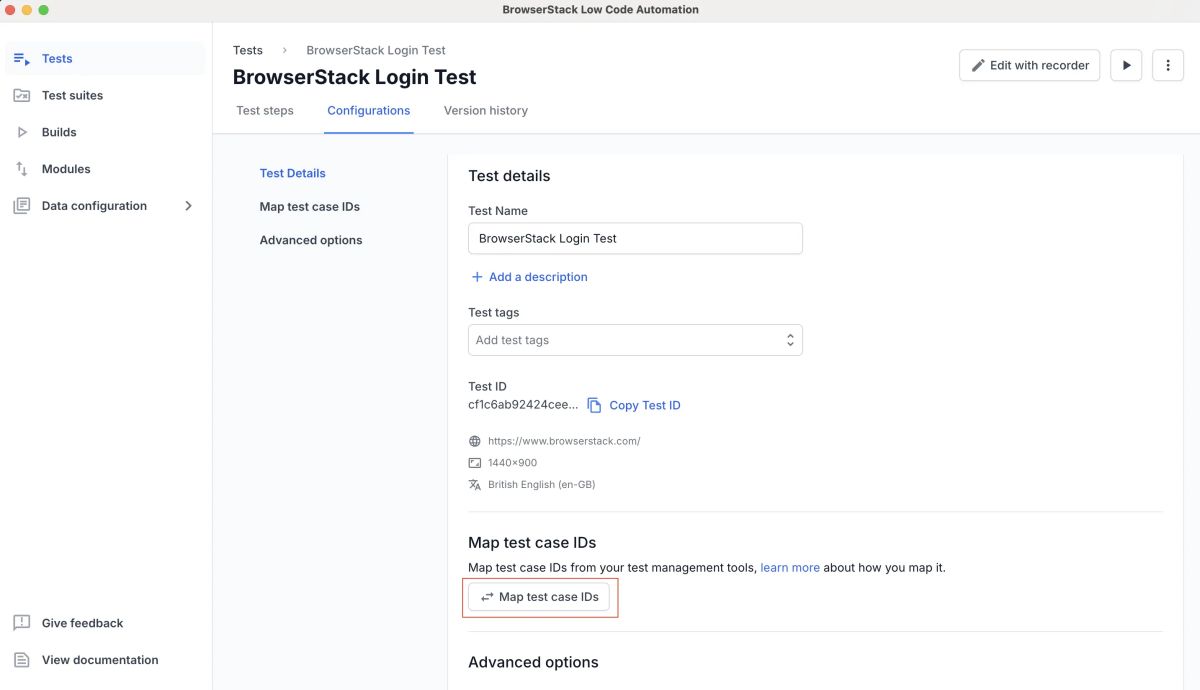The height and width of the screenshot is (690, 1200).
Task: Switch to the Test steps tab
Action: click(x=265, y=111)
